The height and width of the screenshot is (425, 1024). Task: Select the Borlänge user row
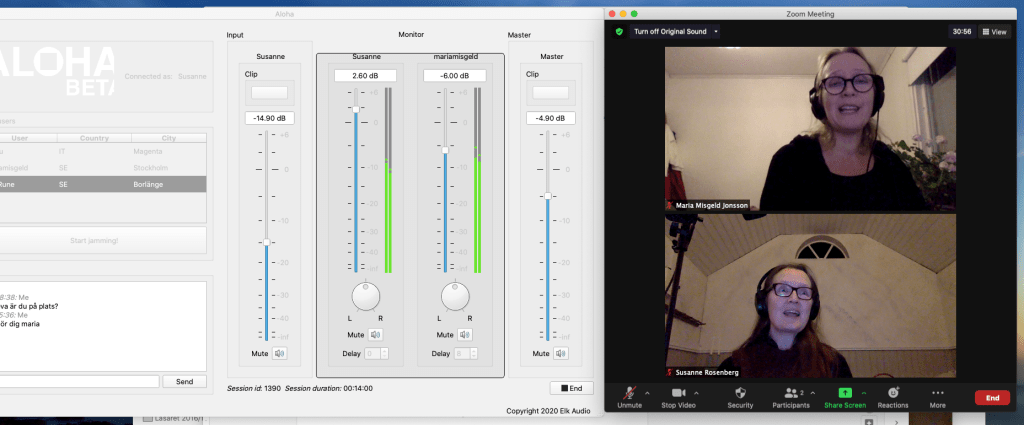(103, 185)
